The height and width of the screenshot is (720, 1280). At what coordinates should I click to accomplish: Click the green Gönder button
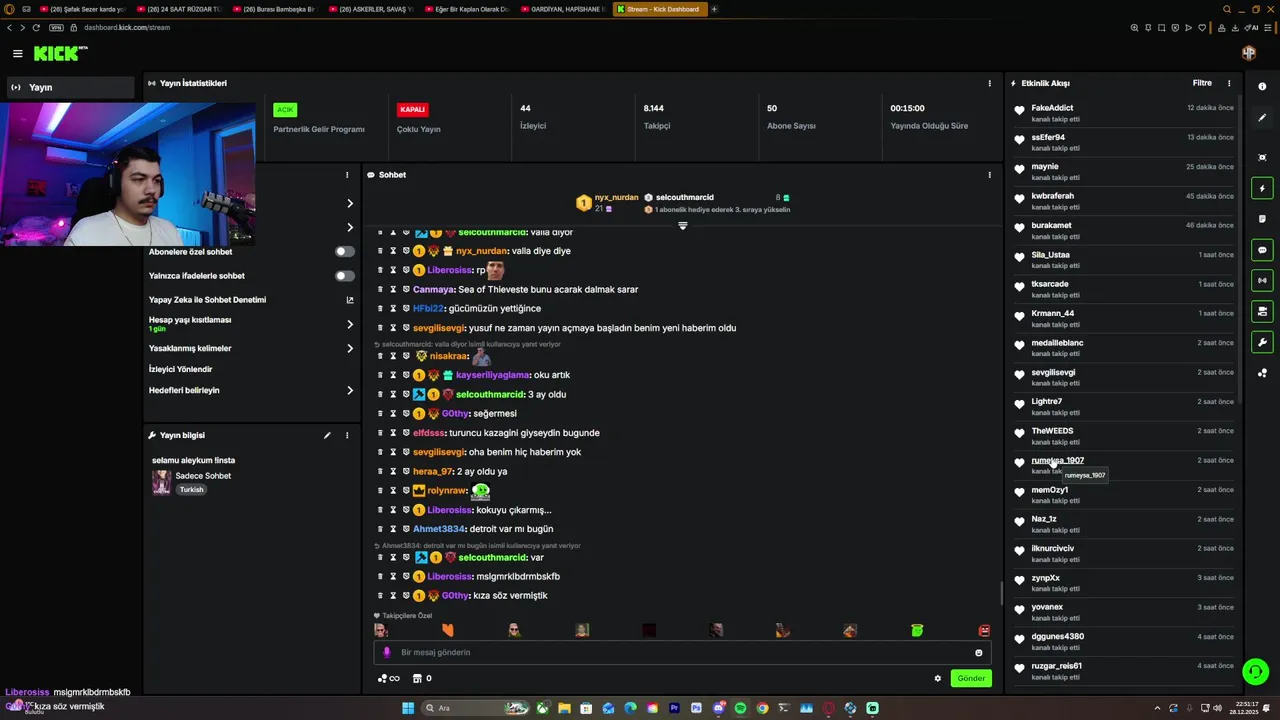point(971,678)
